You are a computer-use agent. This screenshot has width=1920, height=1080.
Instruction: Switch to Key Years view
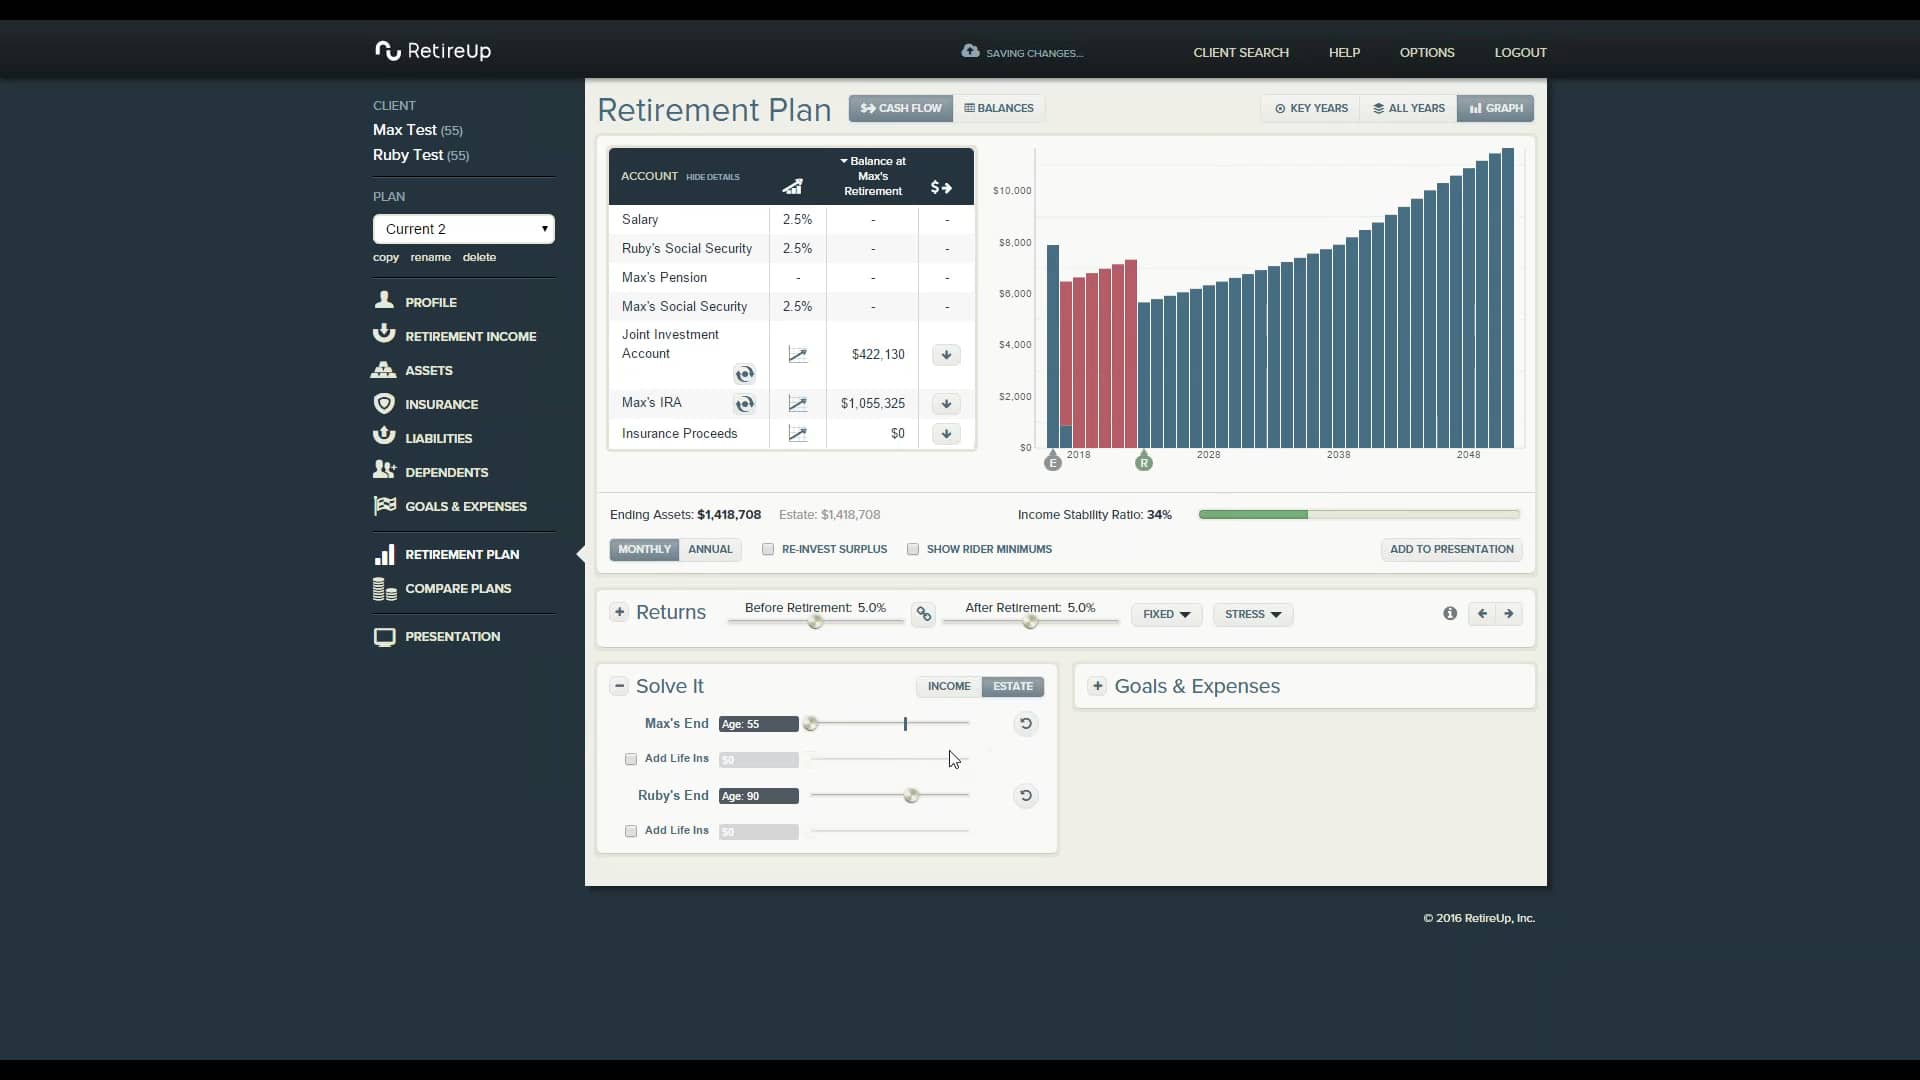(x=1310, y=108)
